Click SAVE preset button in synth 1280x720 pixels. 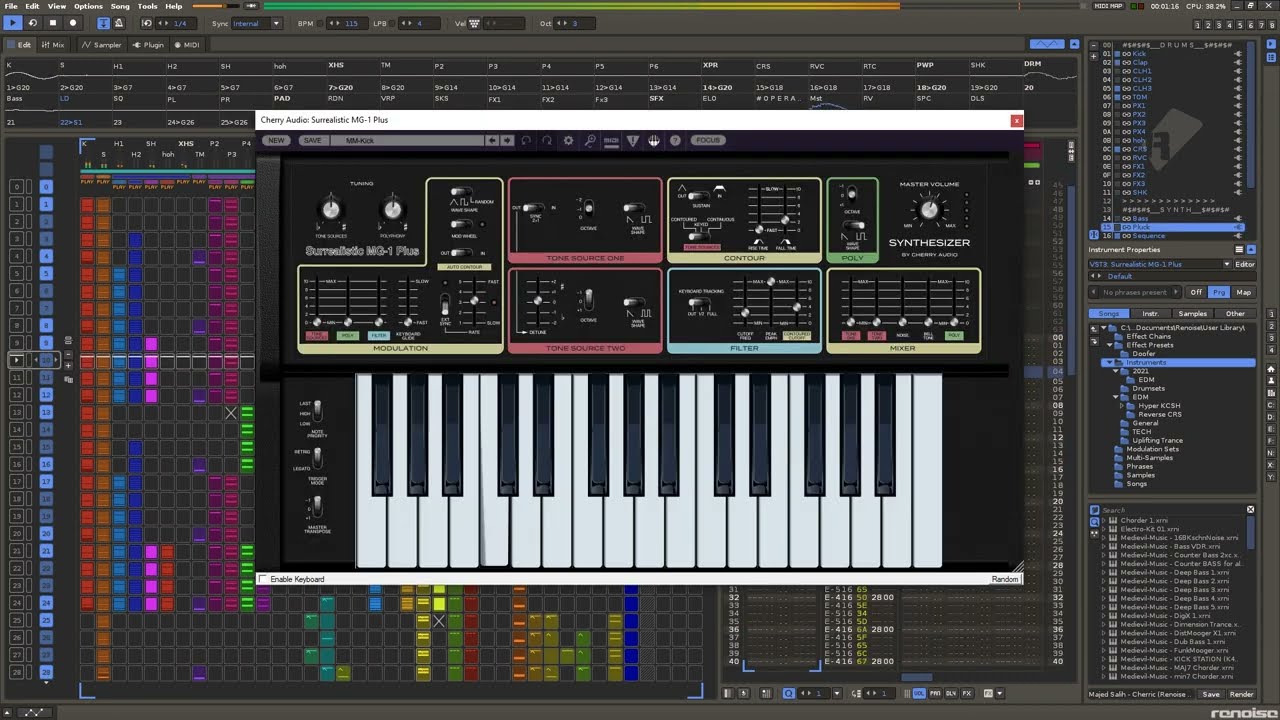[x=313, y=140]
